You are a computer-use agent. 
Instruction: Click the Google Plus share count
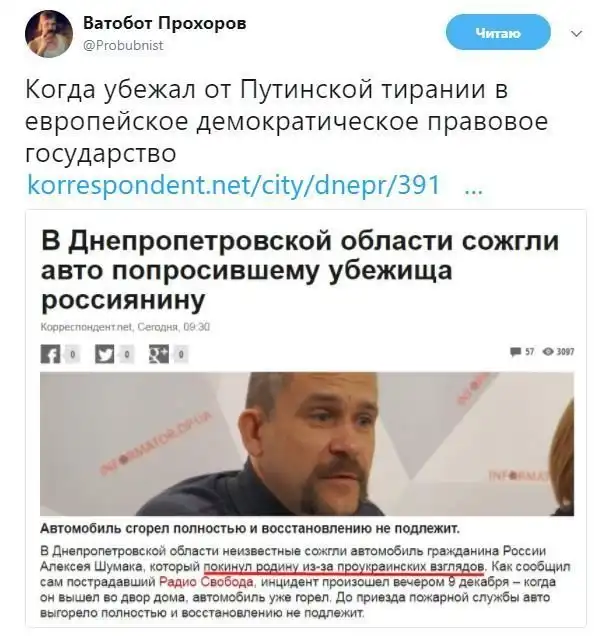181,355
